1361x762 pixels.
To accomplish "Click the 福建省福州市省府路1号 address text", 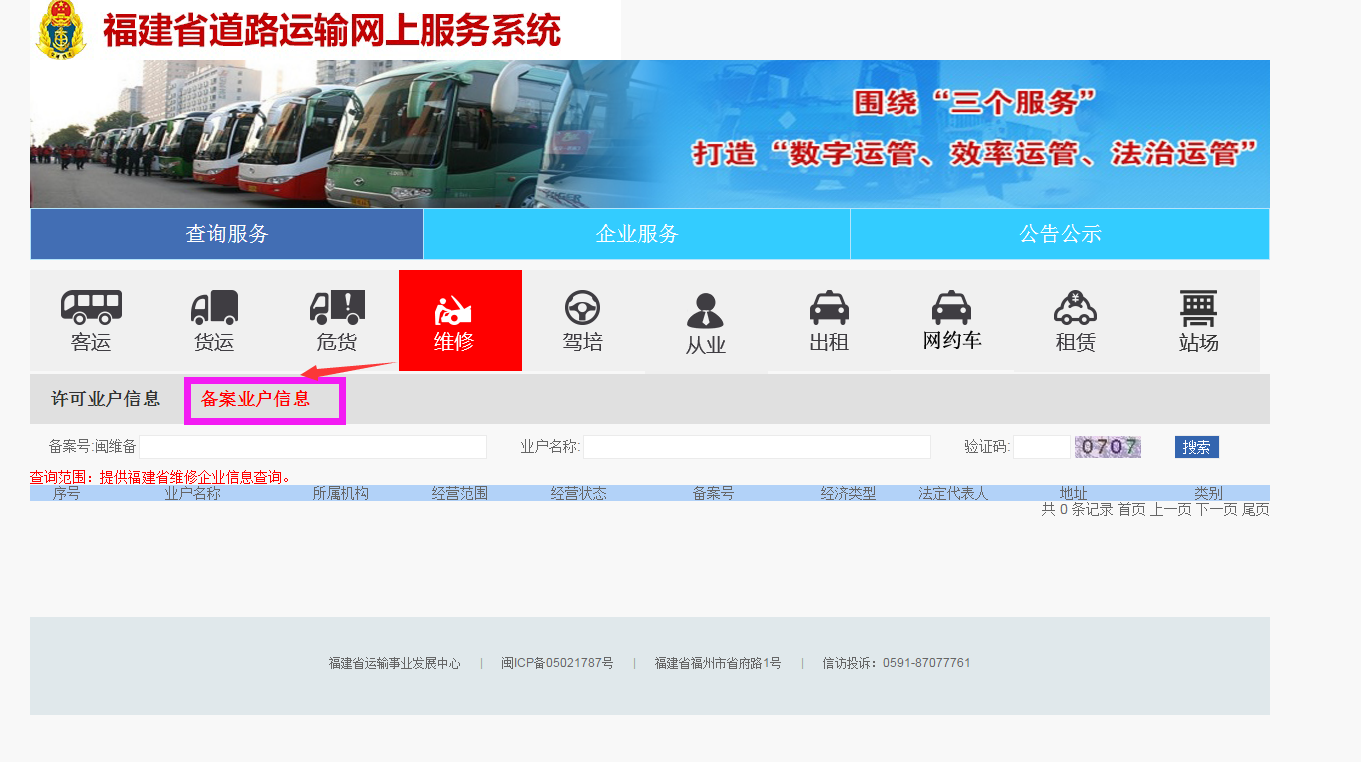I will pos(718,663).
